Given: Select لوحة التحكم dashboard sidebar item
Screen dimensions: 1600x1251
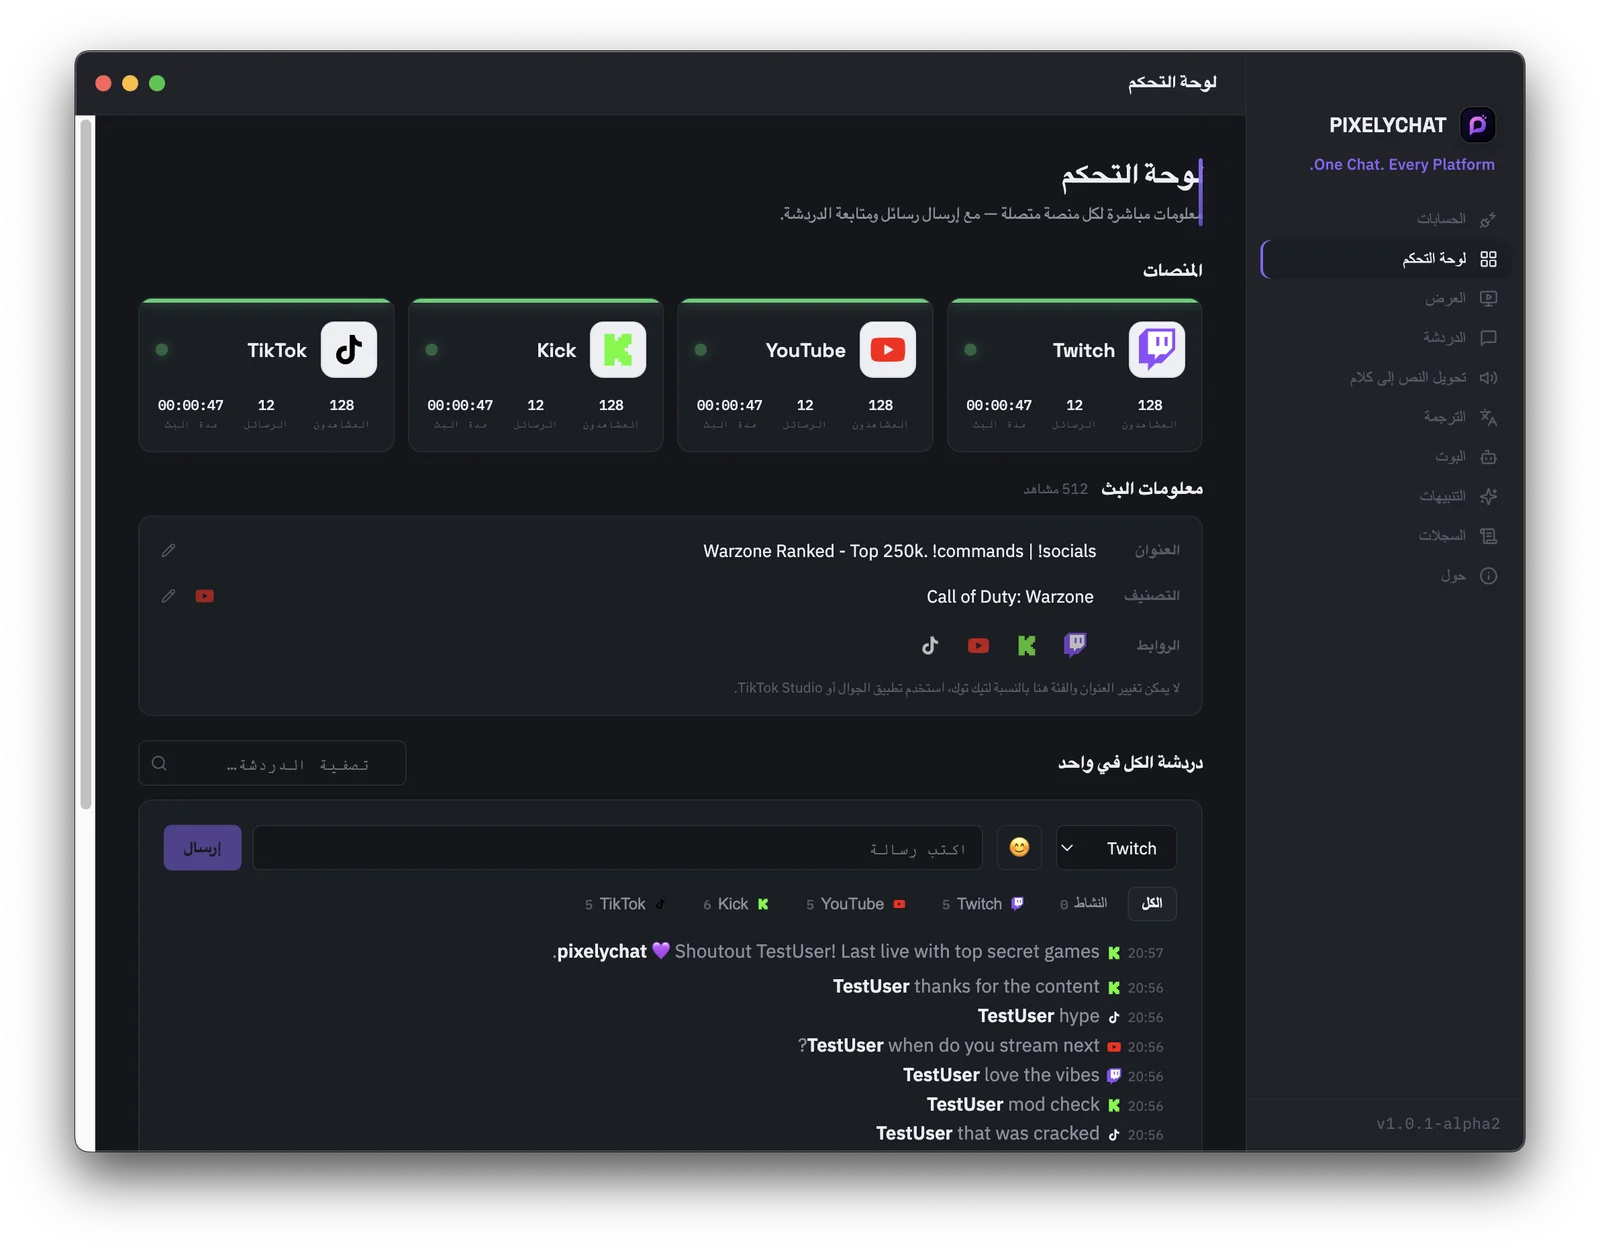Looking at the screenshot, I should [x=1386, y=259].
